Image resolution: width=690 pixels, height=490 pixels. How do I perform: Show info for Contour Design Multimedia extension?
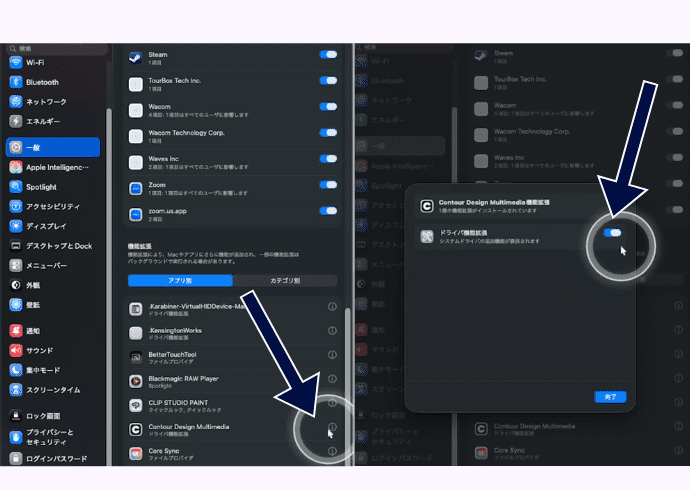pyautogui.click(x=332, y=428)
